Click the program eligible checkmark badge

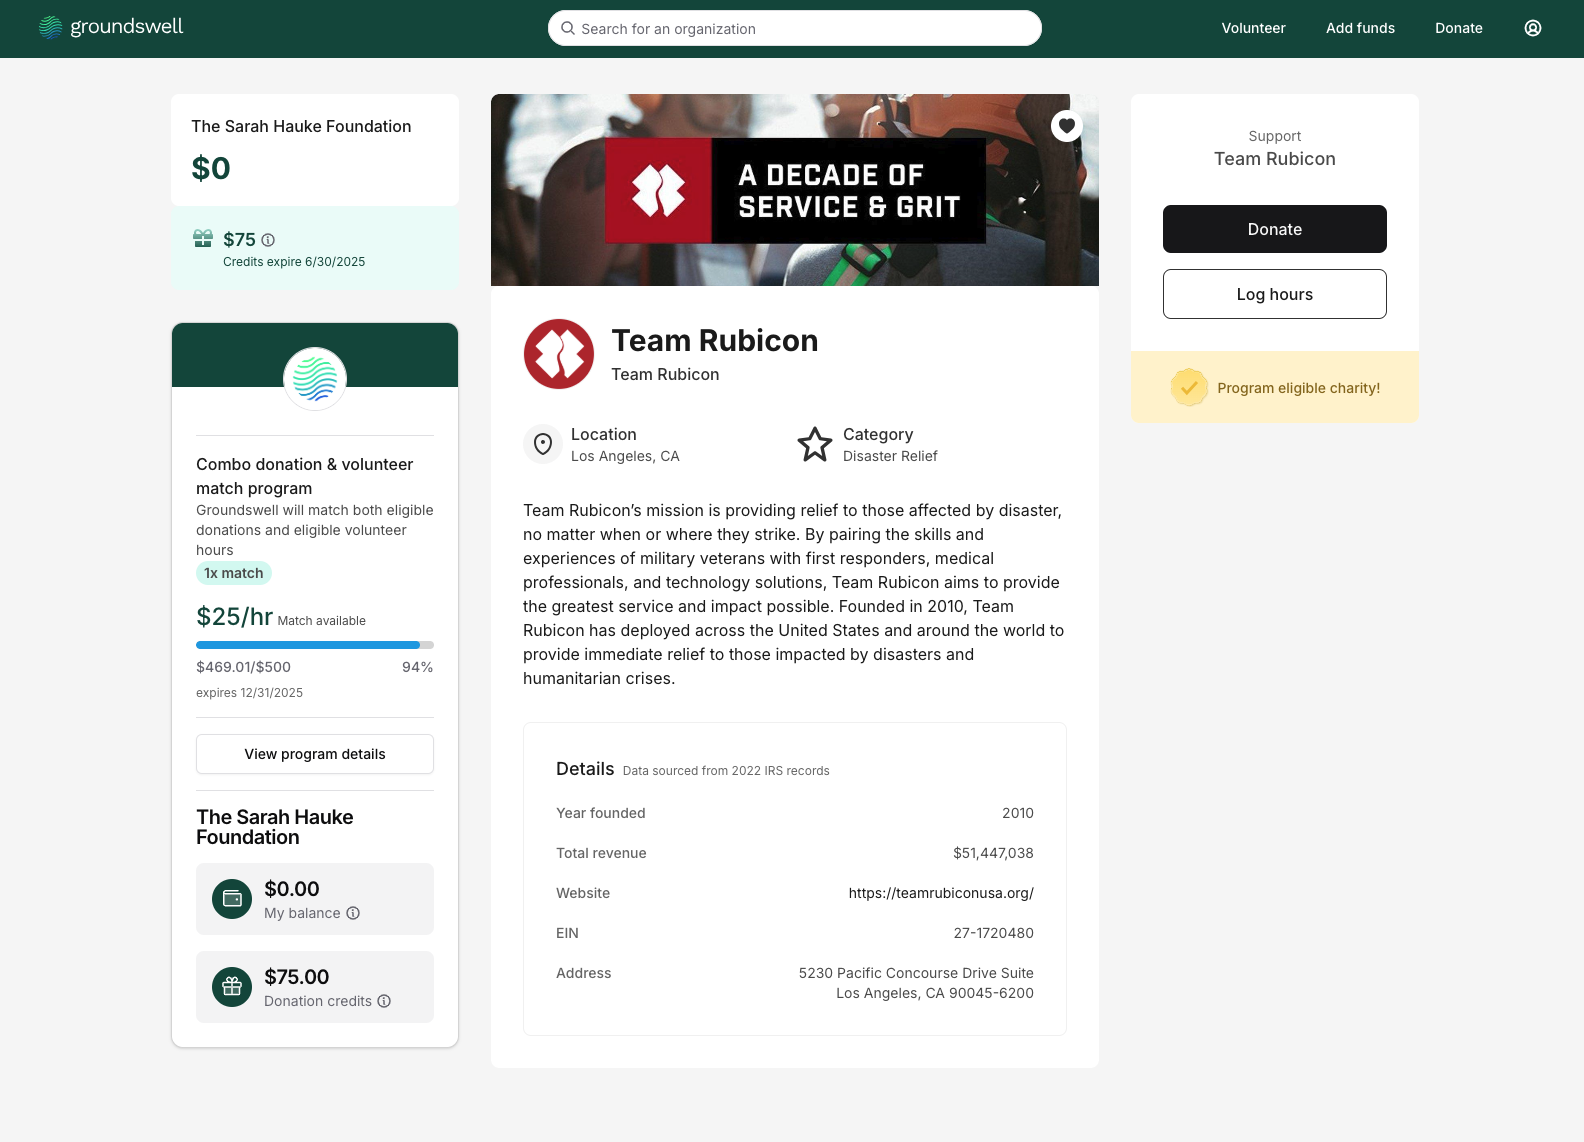click(x=1189, y=387)
